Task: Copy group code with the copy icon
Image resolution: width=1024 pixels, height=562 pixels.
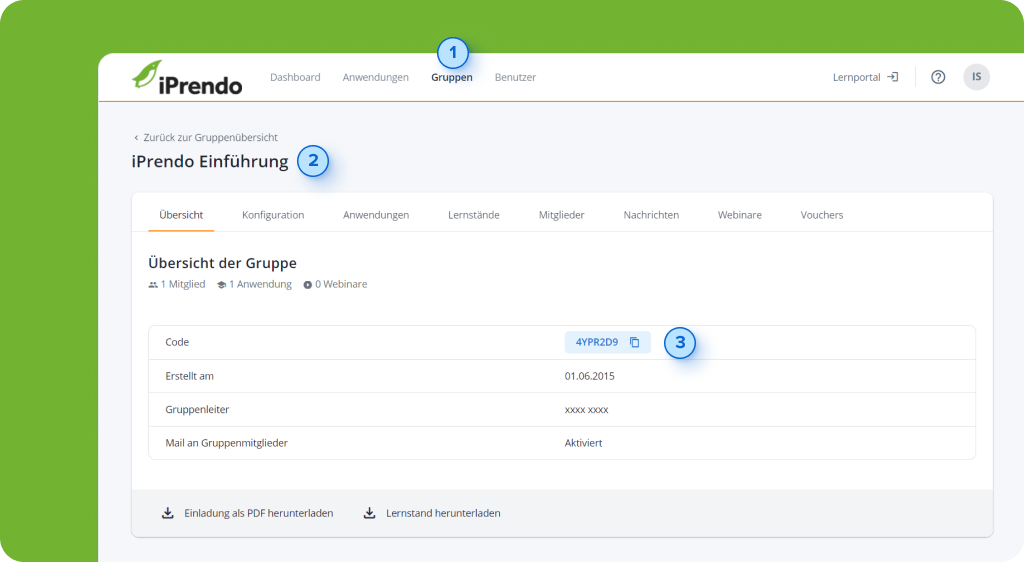Action: click(x=634, y=342)
